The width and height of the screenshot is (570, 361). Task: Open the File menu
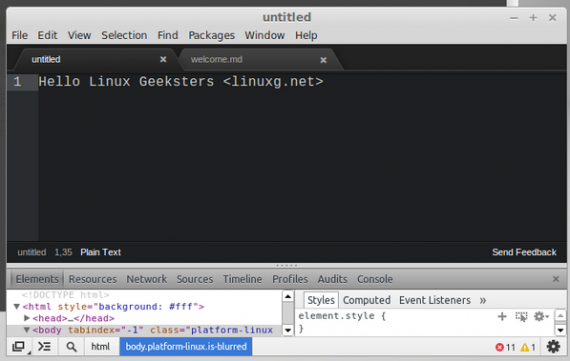click(20, 35)
